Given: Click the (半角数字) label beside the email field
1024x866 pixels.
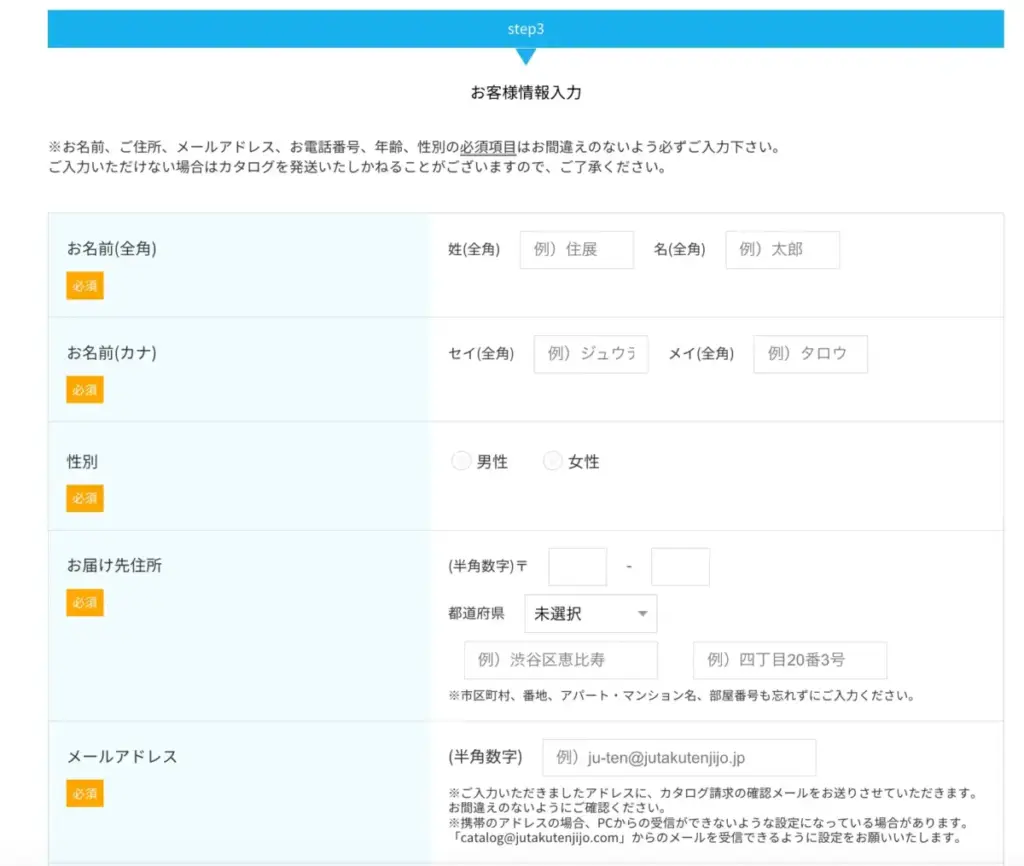Looking at the screenshot, I should pos(485,757).
